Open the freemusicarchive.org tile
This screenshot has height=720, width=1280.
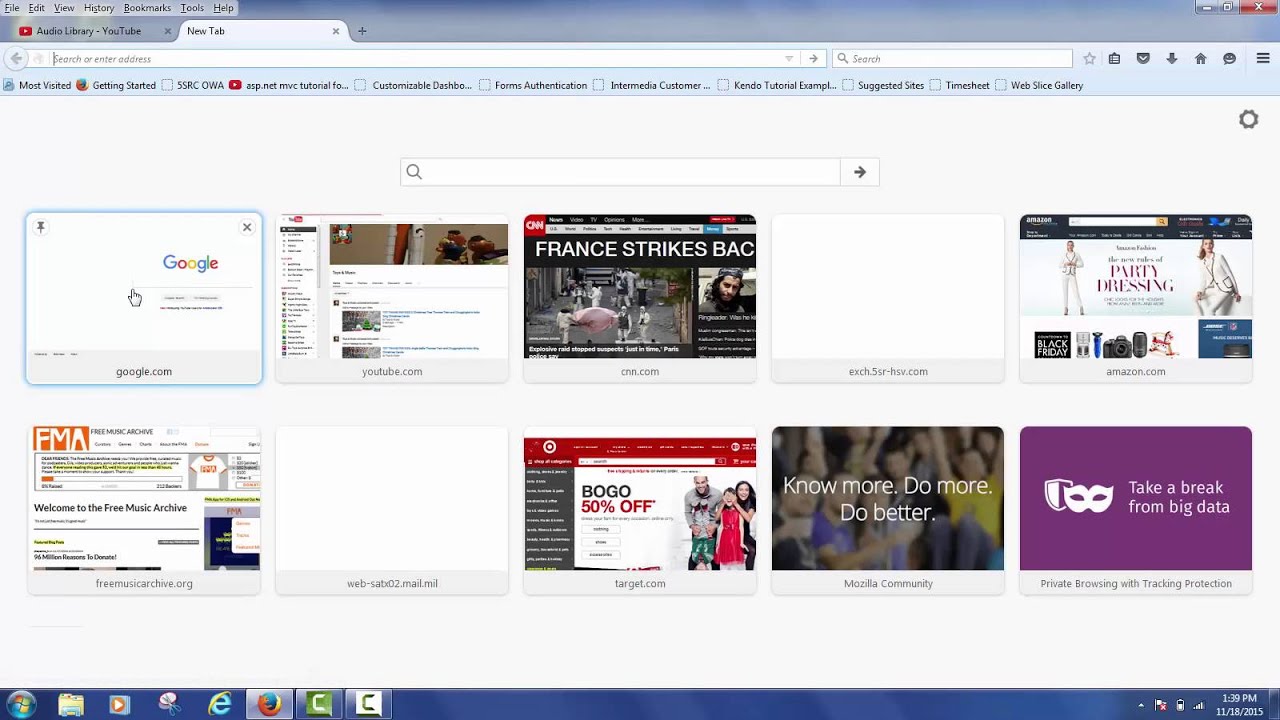coord(144,510)
